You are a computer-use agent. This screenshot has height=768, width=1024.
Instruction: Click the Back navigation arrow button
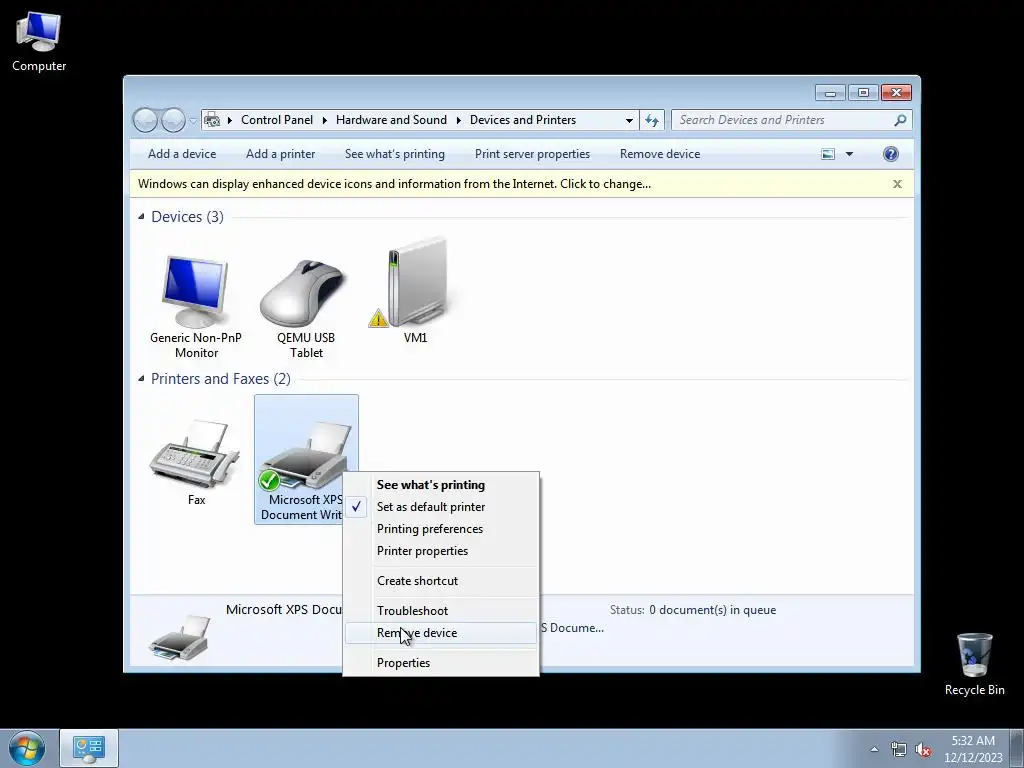tap(145, 120)
